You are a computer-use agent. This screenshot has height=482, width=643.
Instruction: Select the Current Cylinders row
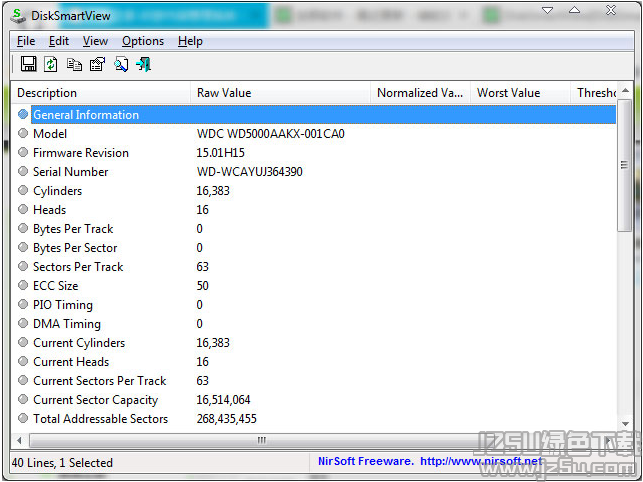click(315, 343)
